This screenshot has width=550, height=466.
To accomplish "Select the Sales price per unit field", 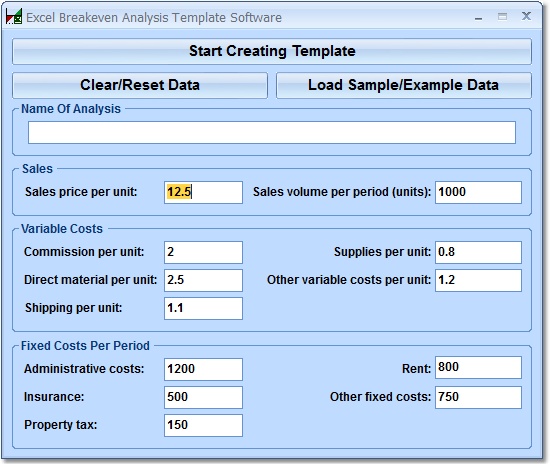I will pos(203,192).
